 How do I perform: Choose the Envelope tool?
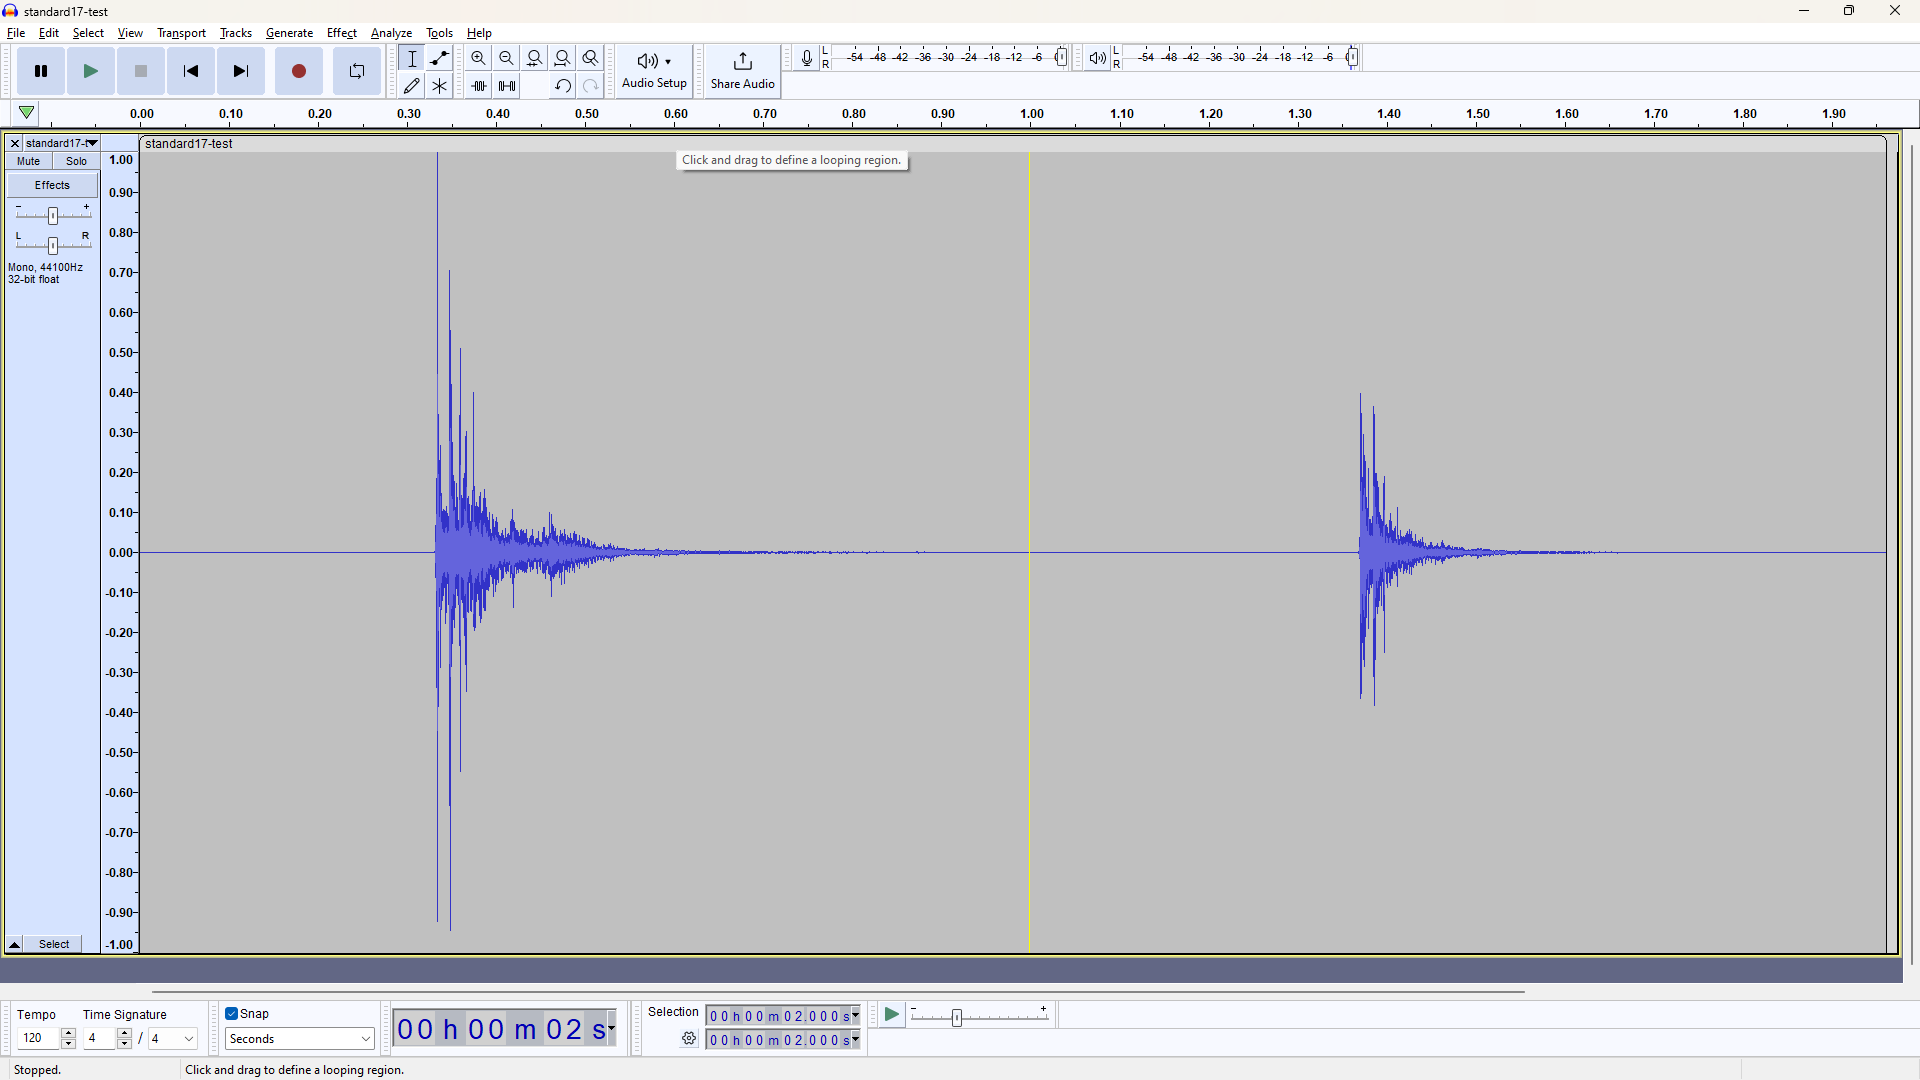tap(440, 58)
